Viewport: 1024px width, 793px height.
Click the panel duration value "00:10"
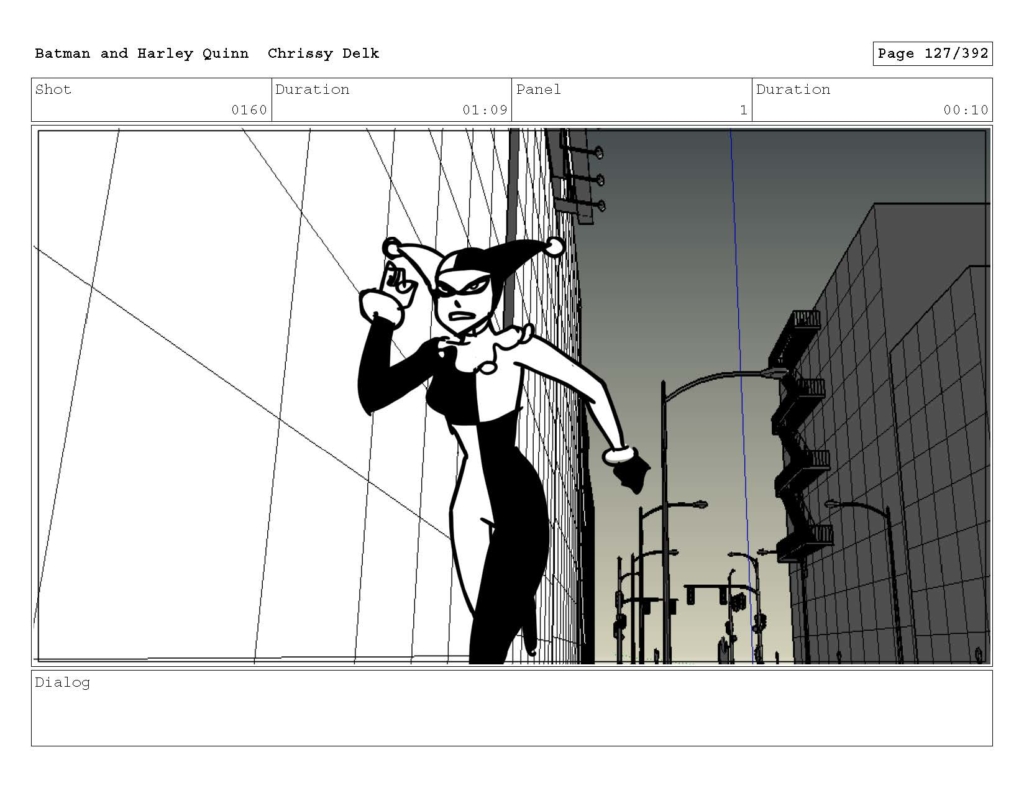966,110
